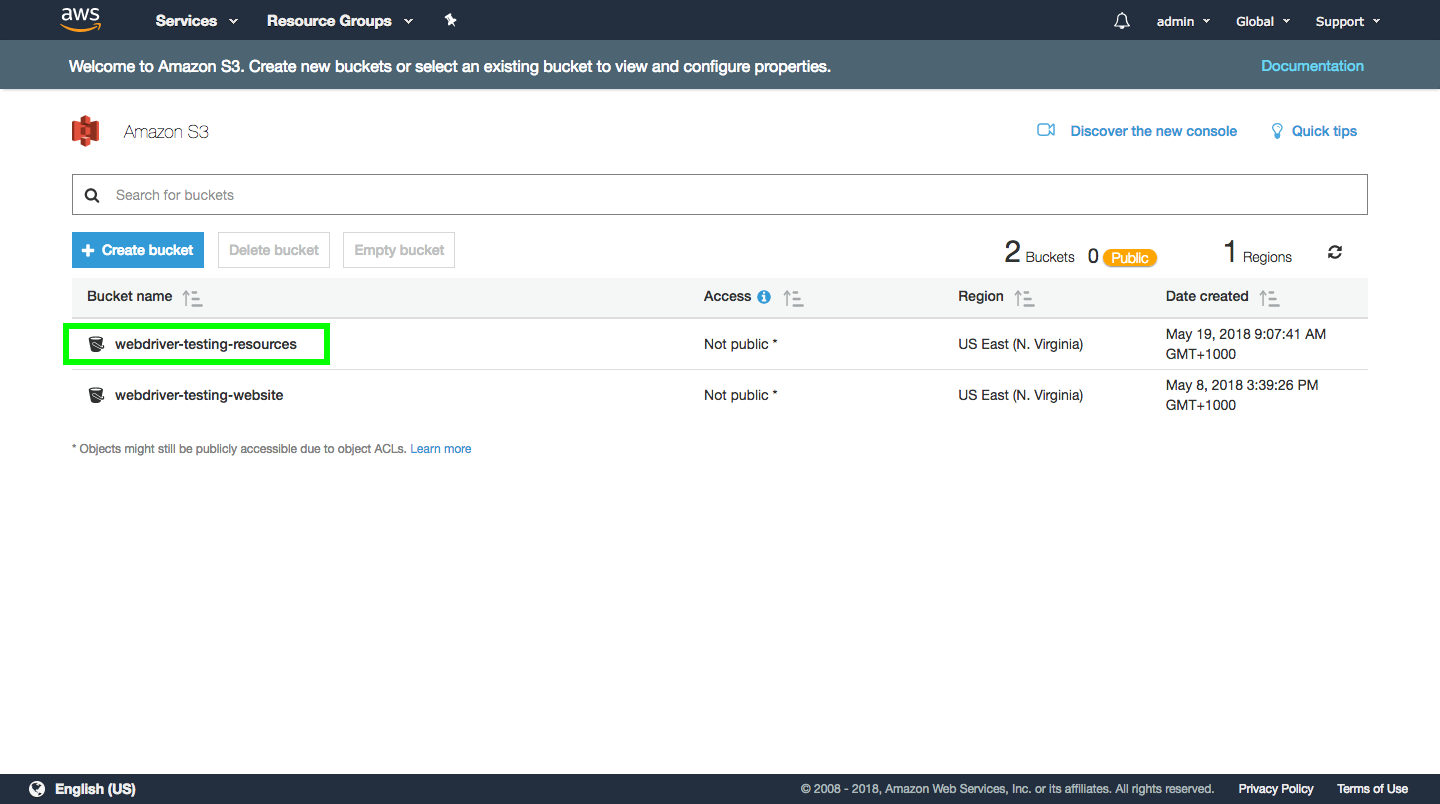Image resolution: width=1440 pixels, height=804 pixels.
Task: Open the notifications bell icon
Action: click(x=1121, y=21)
